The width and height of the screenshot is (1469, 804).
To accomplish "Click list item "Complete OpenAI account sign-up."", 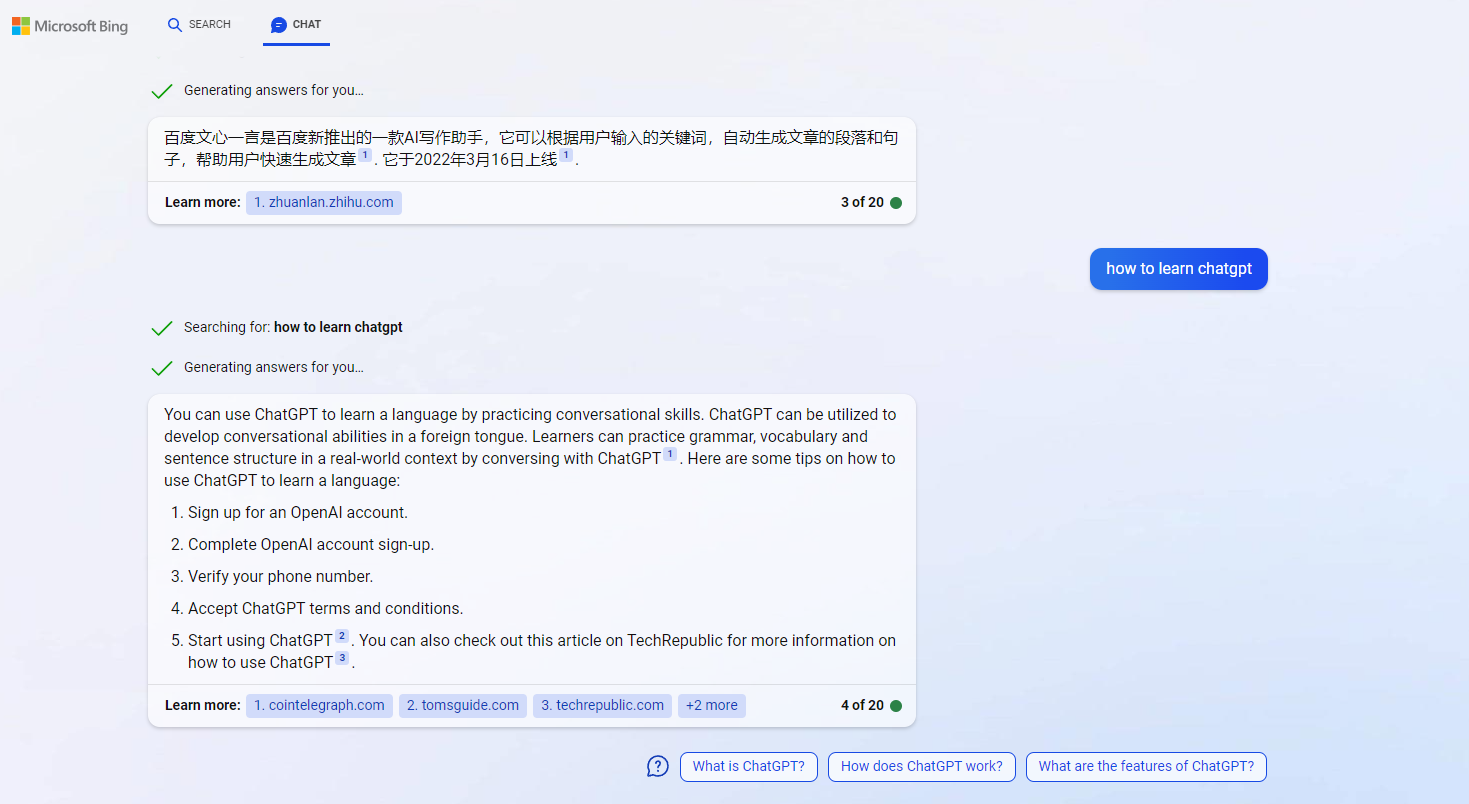I will [x=311, y=544].
